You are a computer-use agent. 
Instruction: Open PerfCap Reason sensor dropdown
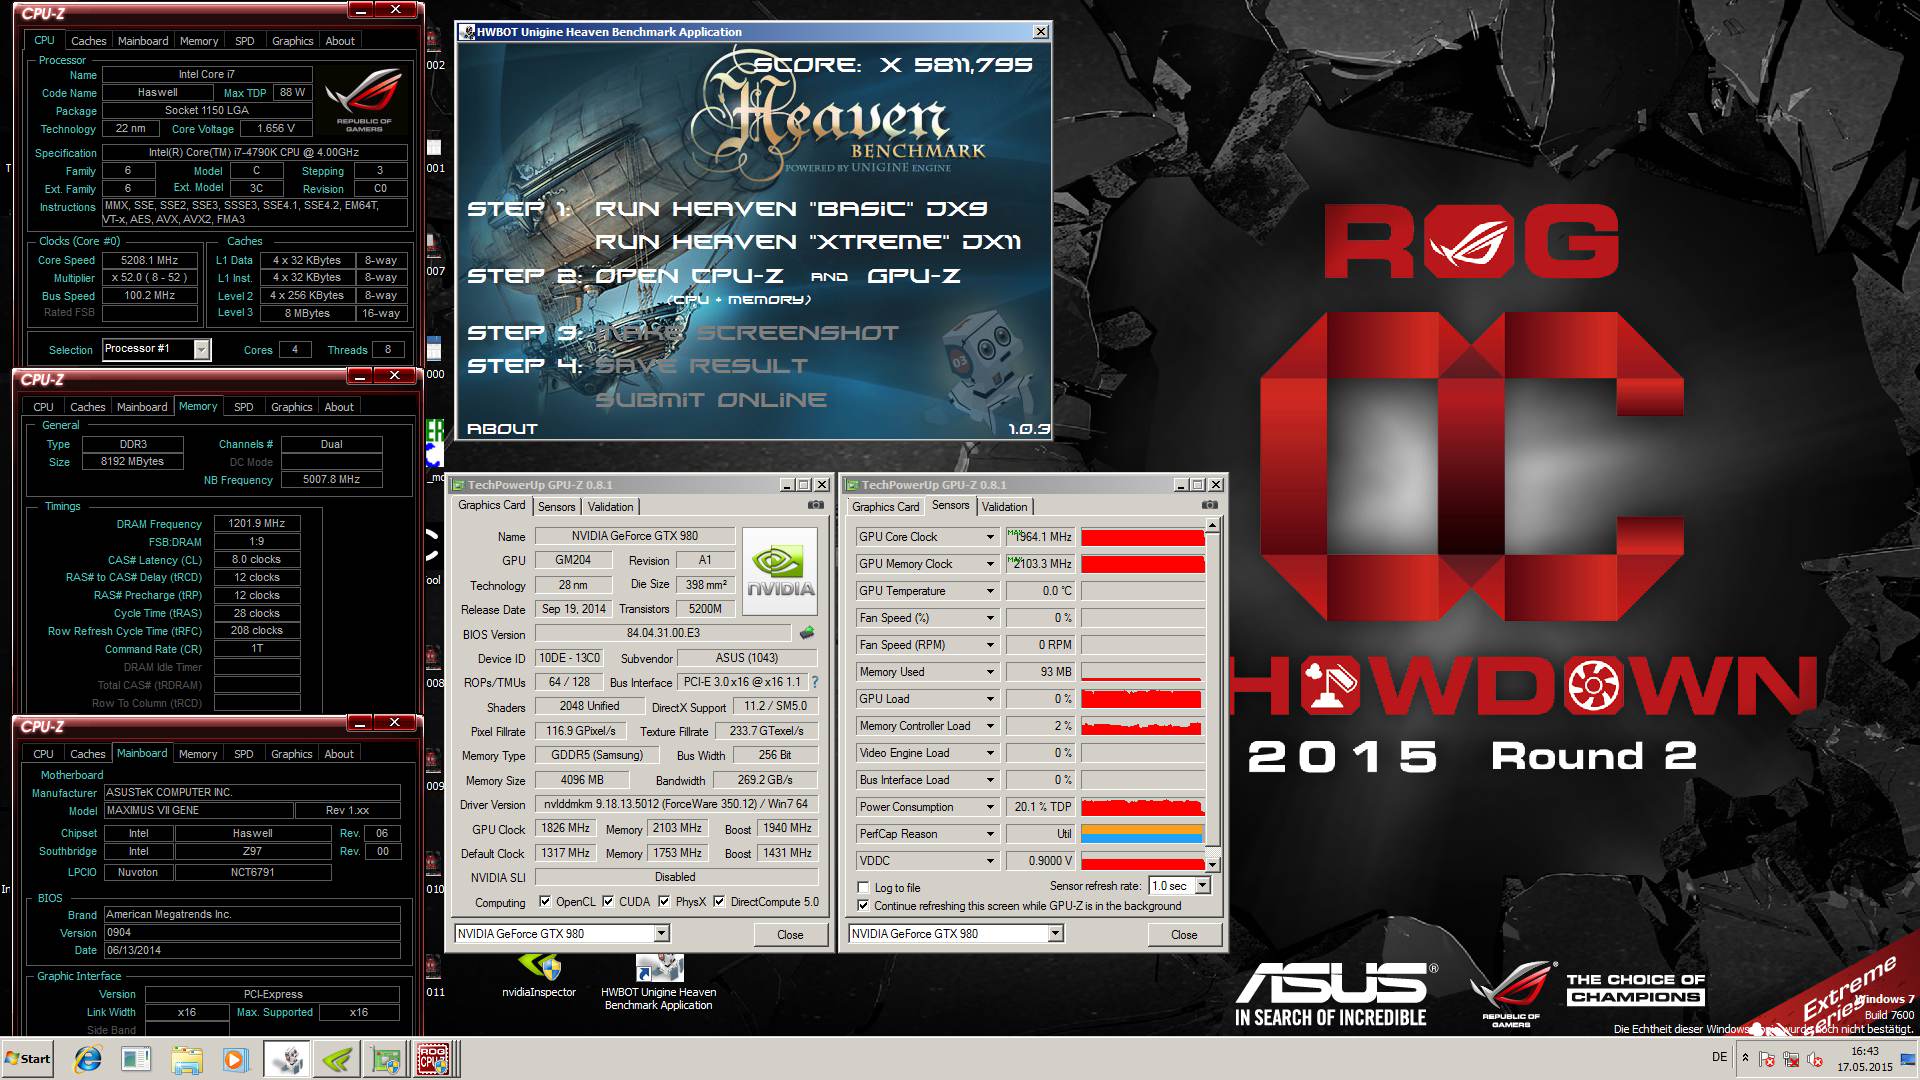[990, 834]
